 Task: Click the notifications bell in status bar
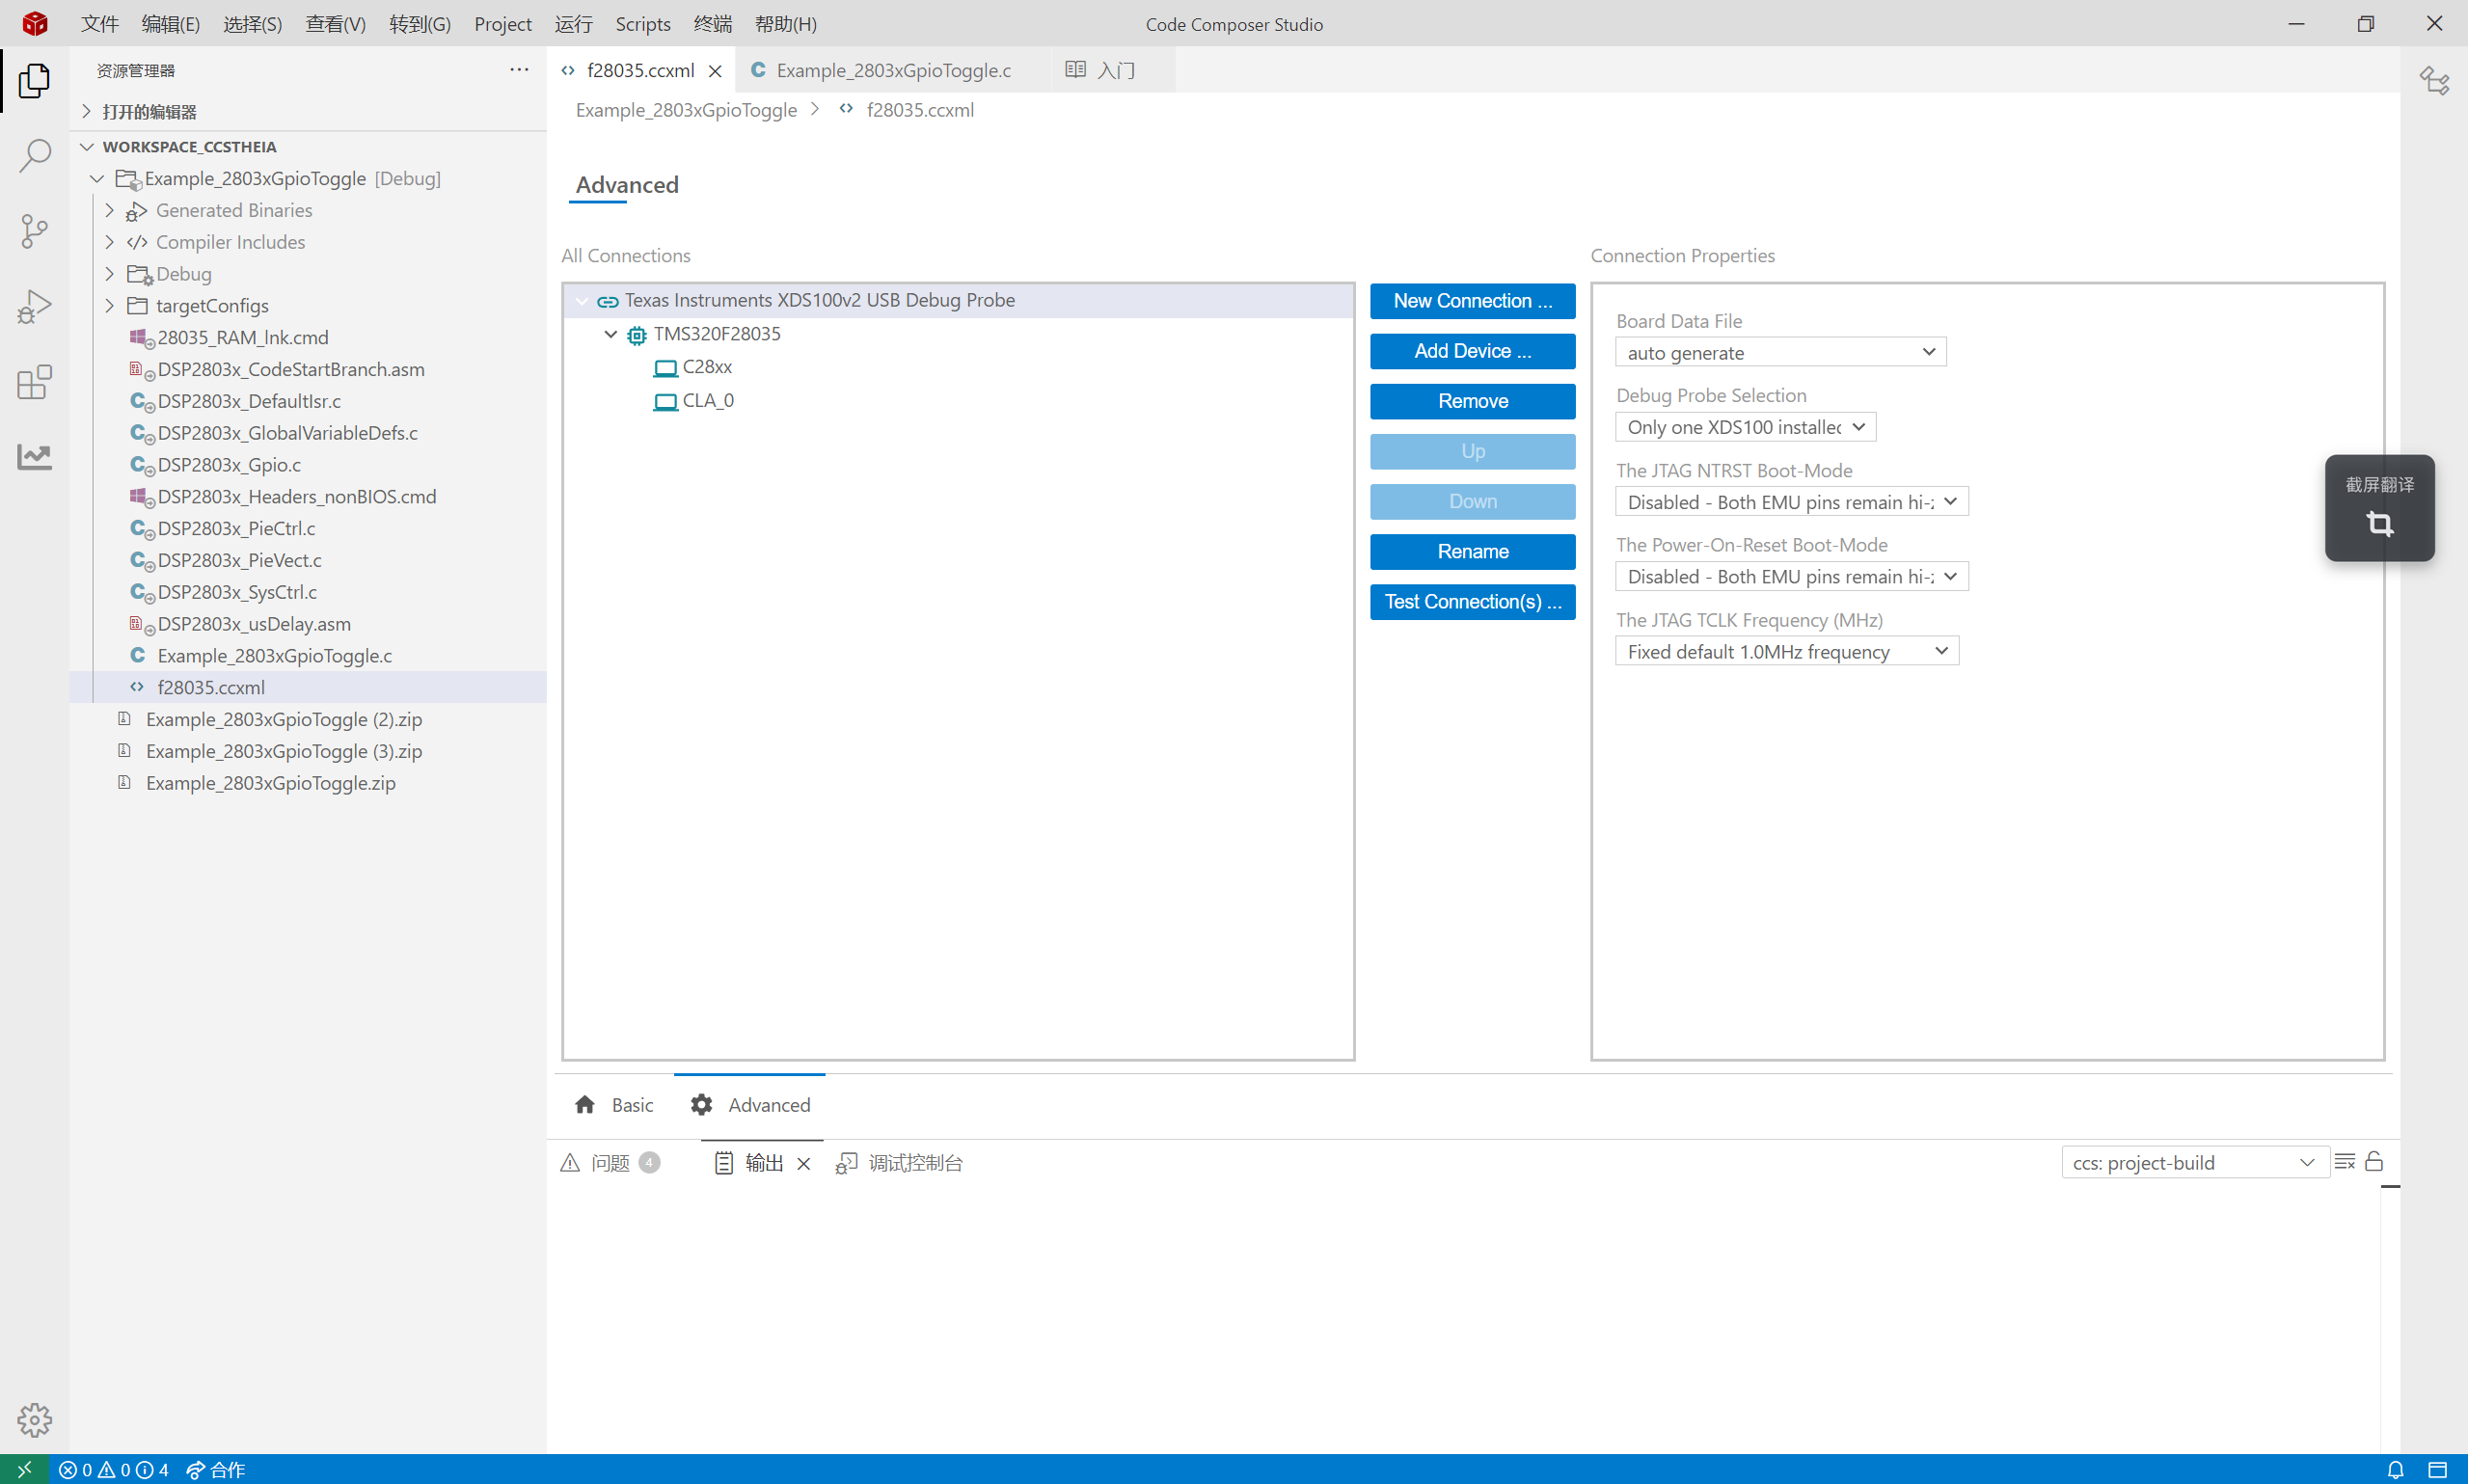[x=2395, y=1469]
